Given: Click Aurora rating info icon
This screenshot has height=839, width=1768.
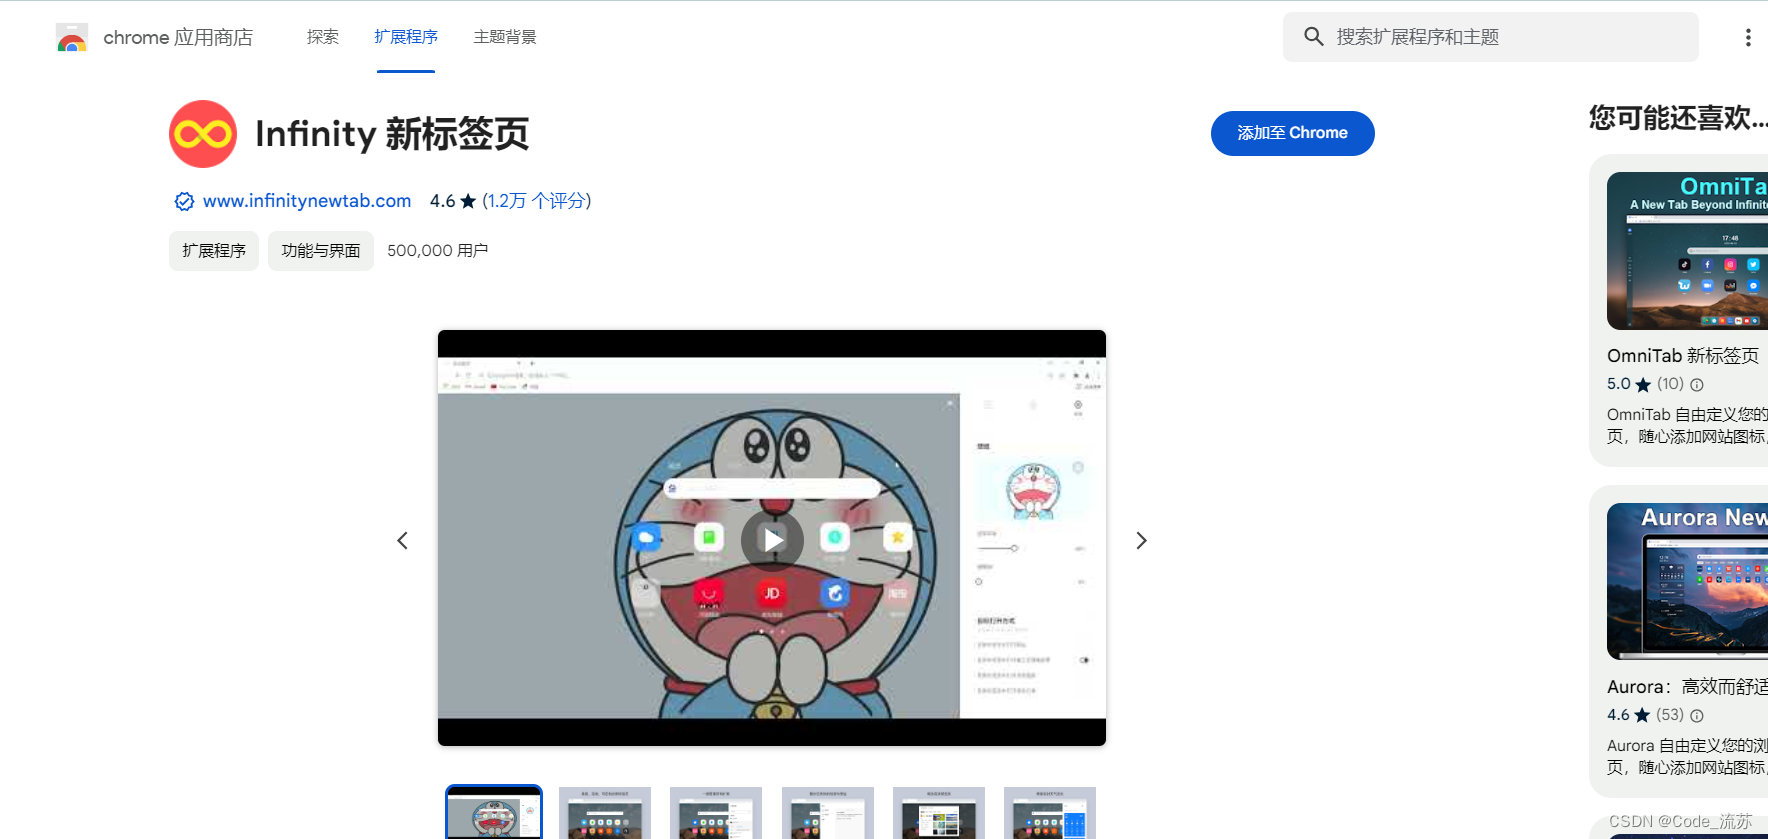Looking at the screenshot, I should 1696,716.
